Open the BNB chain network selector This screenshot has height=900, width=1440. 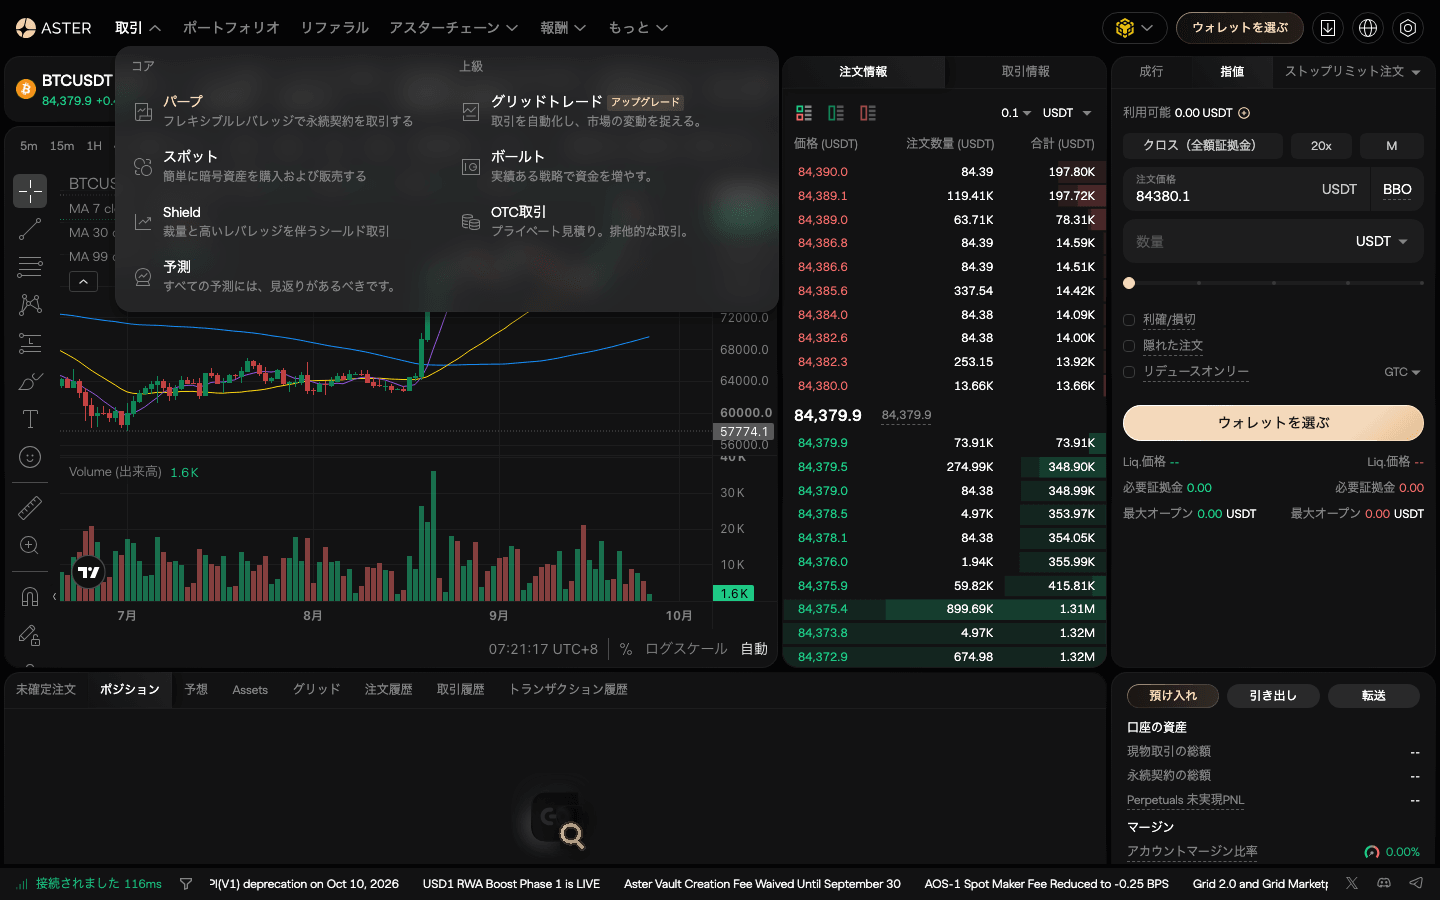[1135, 28]
